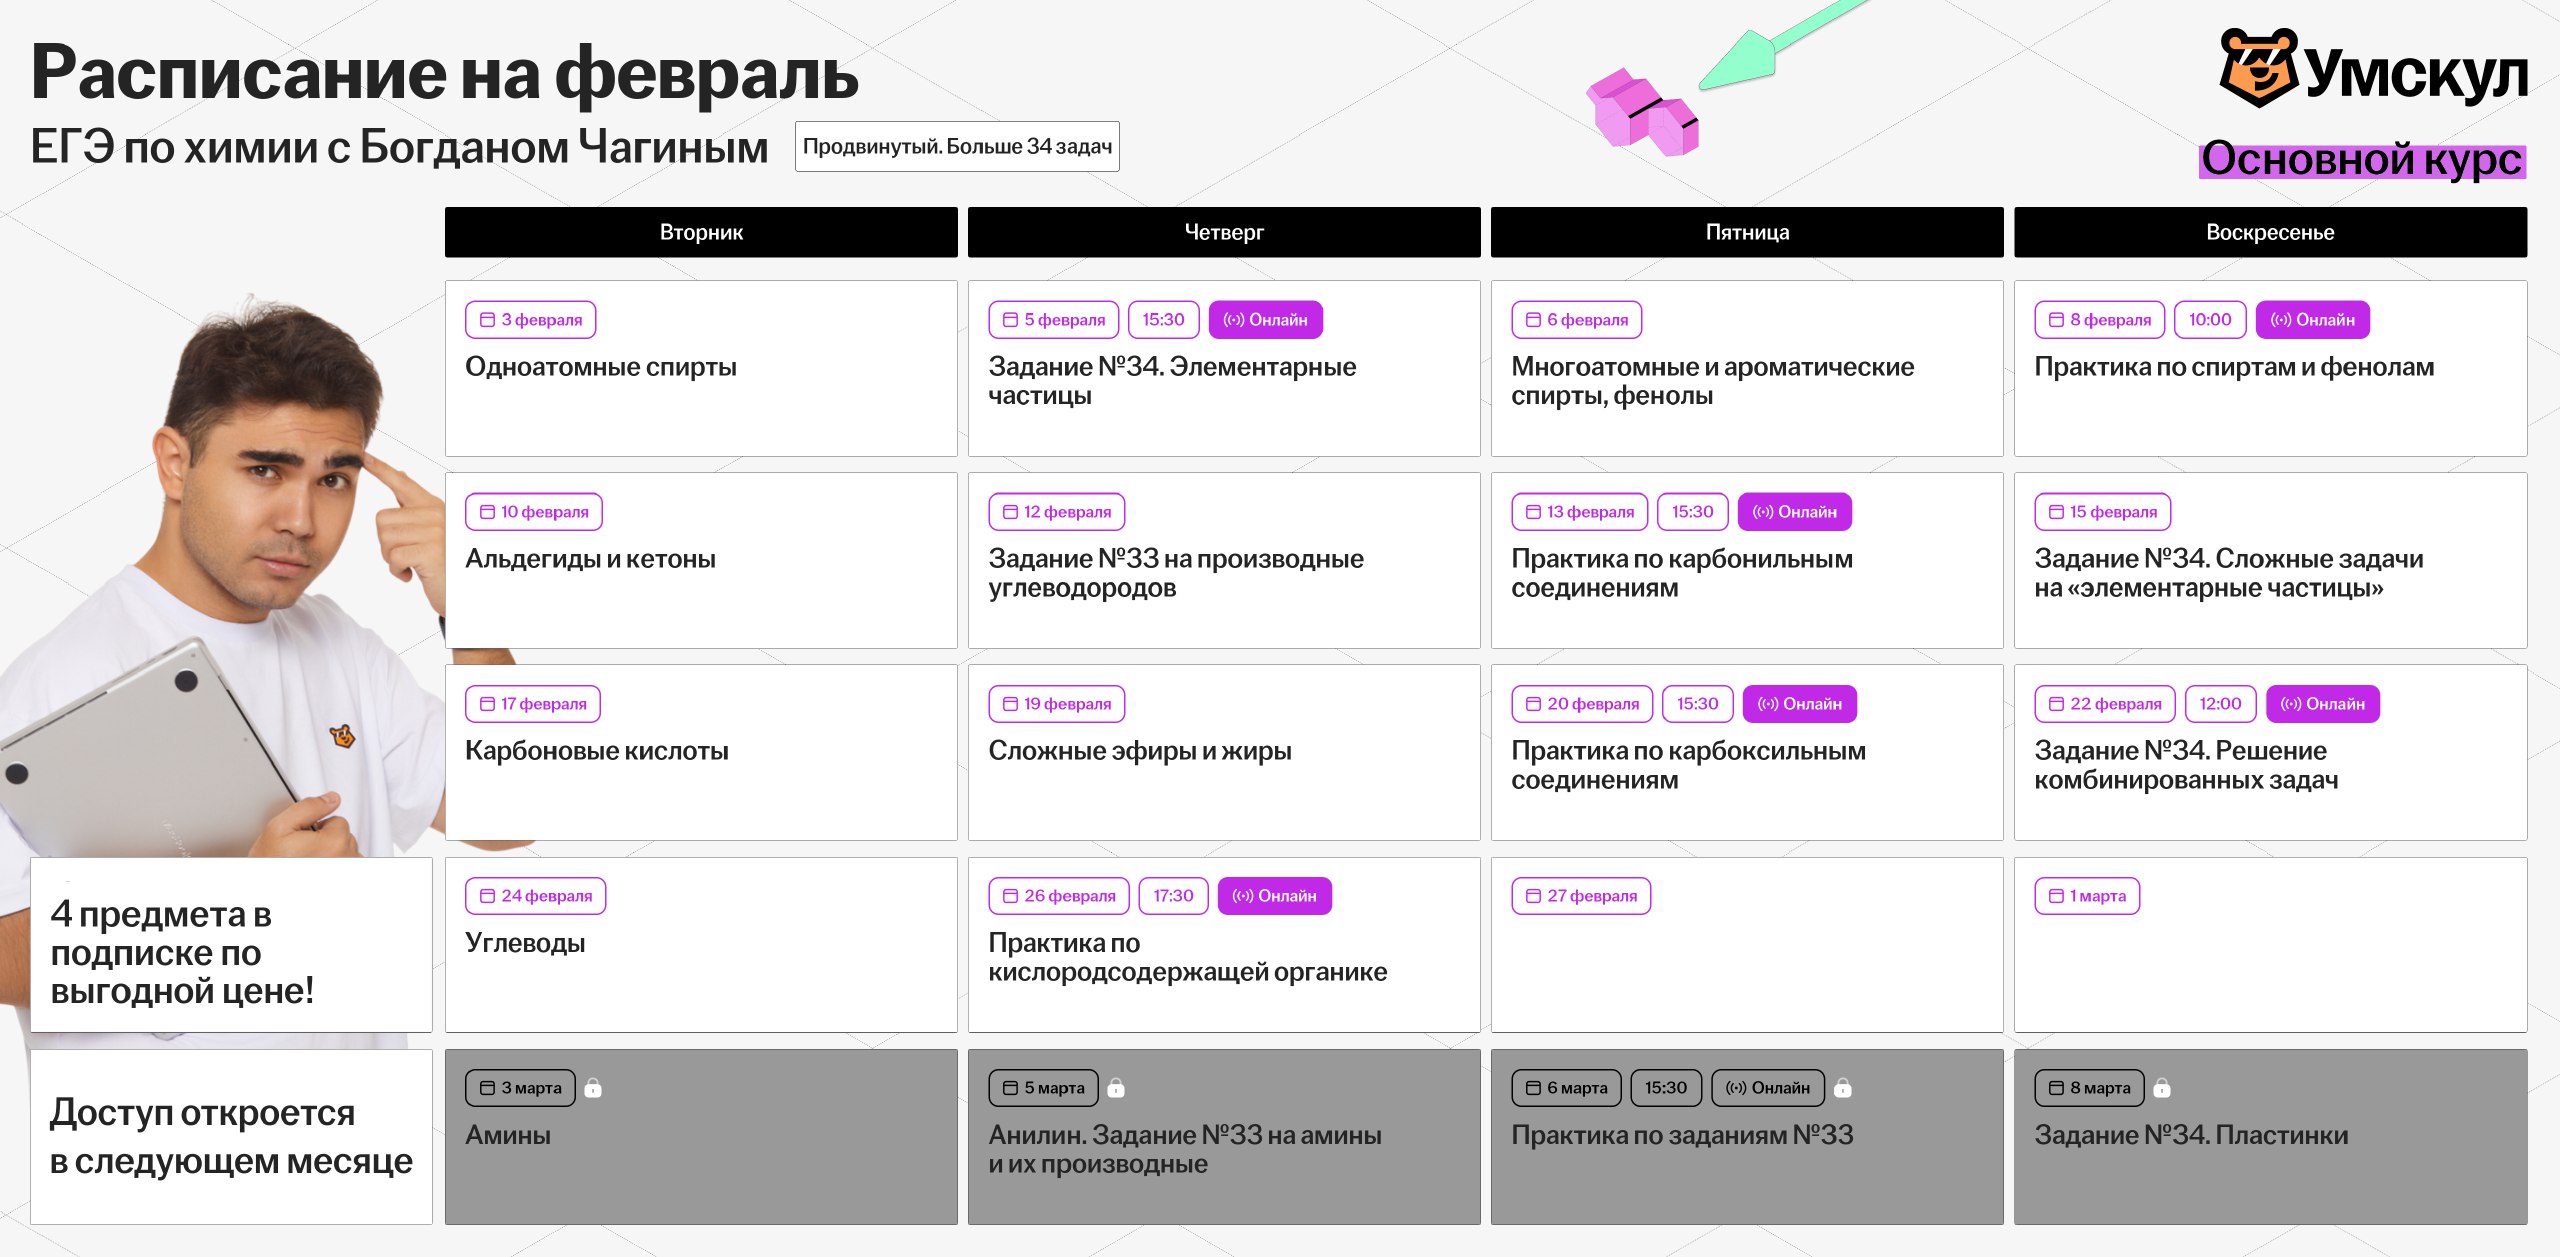This screenshot has height=1257, width=2560.
Task: Click the Основной курс highlighted label
Action: click(x=2361, y=160)
